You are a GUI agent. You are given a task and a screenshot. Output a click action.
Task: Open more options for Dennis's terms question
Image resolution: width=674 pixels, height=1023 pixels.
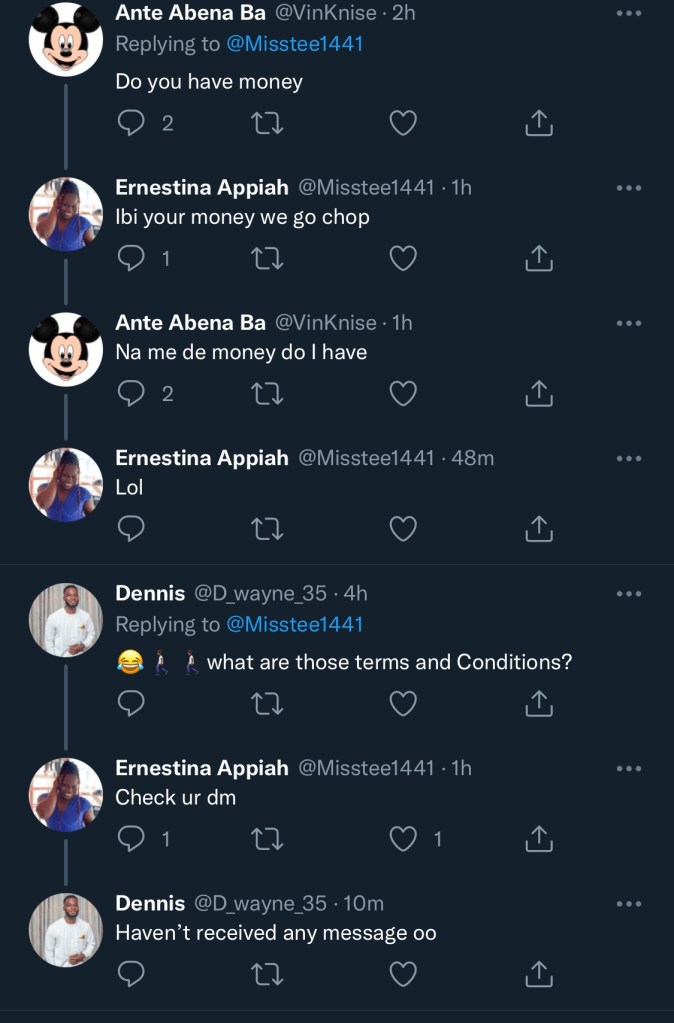coord(628,593)
